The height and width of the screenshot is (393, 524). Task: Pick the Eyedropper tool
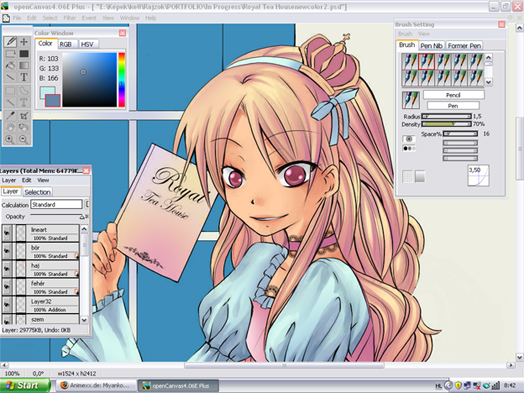point(10,116)
